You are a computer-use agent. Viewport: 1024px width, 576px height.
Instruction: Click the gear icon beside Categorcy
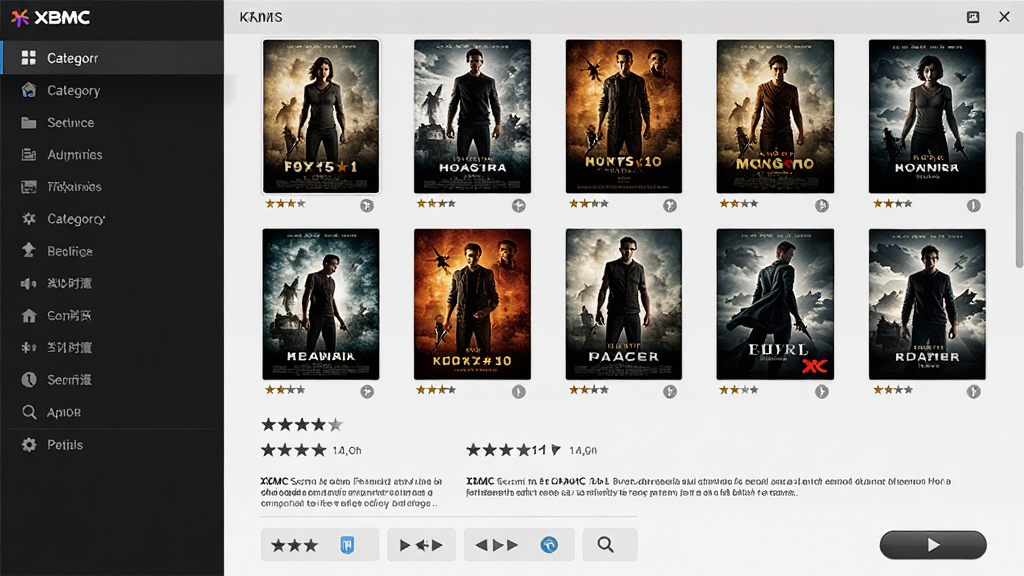[x=29, y=219]
